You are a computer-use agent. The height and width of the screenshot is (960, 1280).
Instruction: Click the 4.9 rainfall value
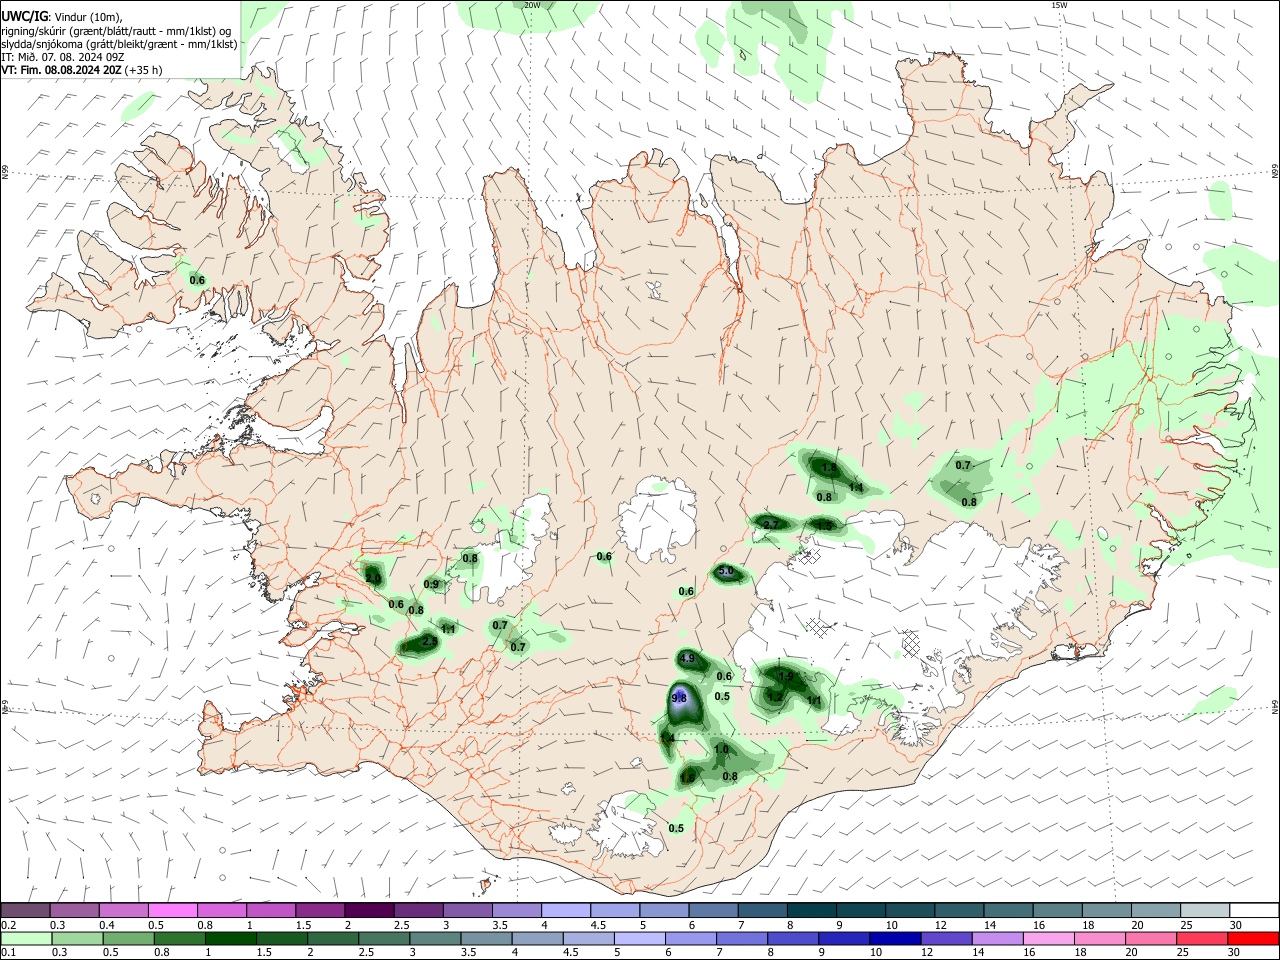tap(686, 658)
